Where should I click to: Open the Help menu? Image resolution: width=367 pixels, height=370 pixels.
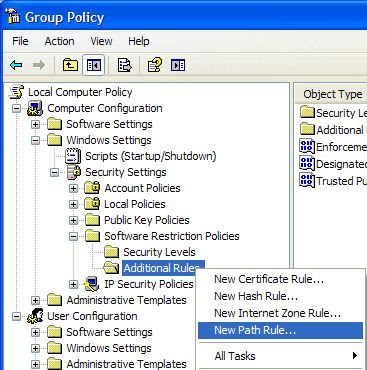139,41
